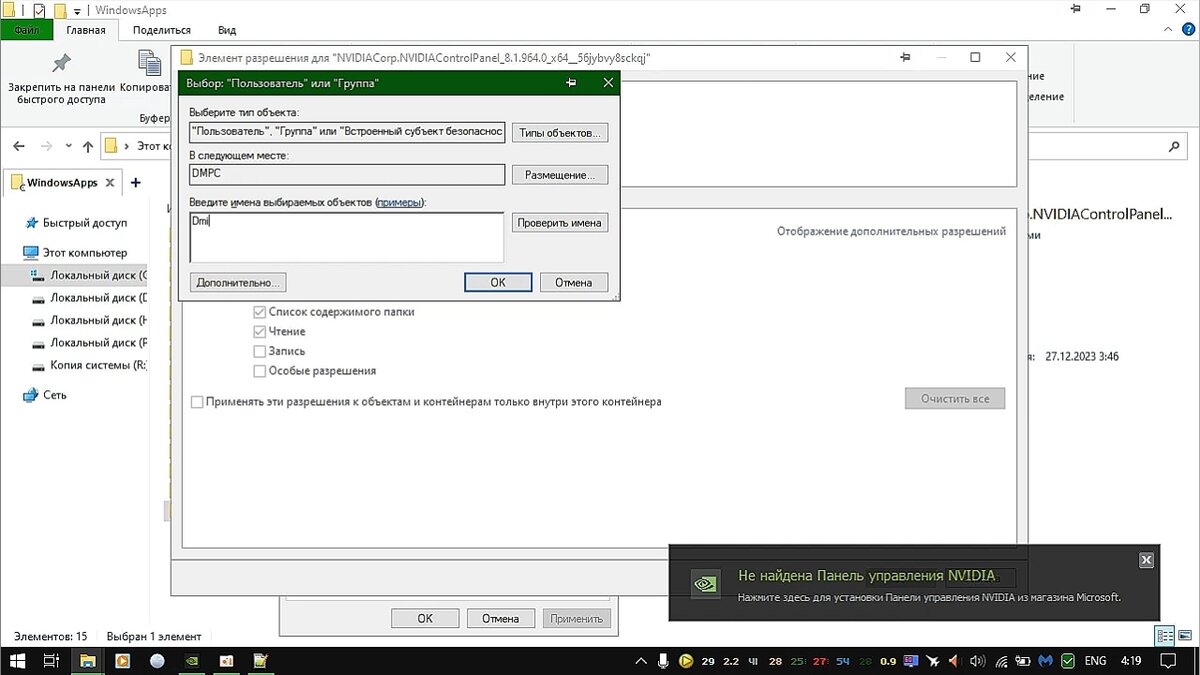Click File Explorer taskbar icon

click(87, 661)
